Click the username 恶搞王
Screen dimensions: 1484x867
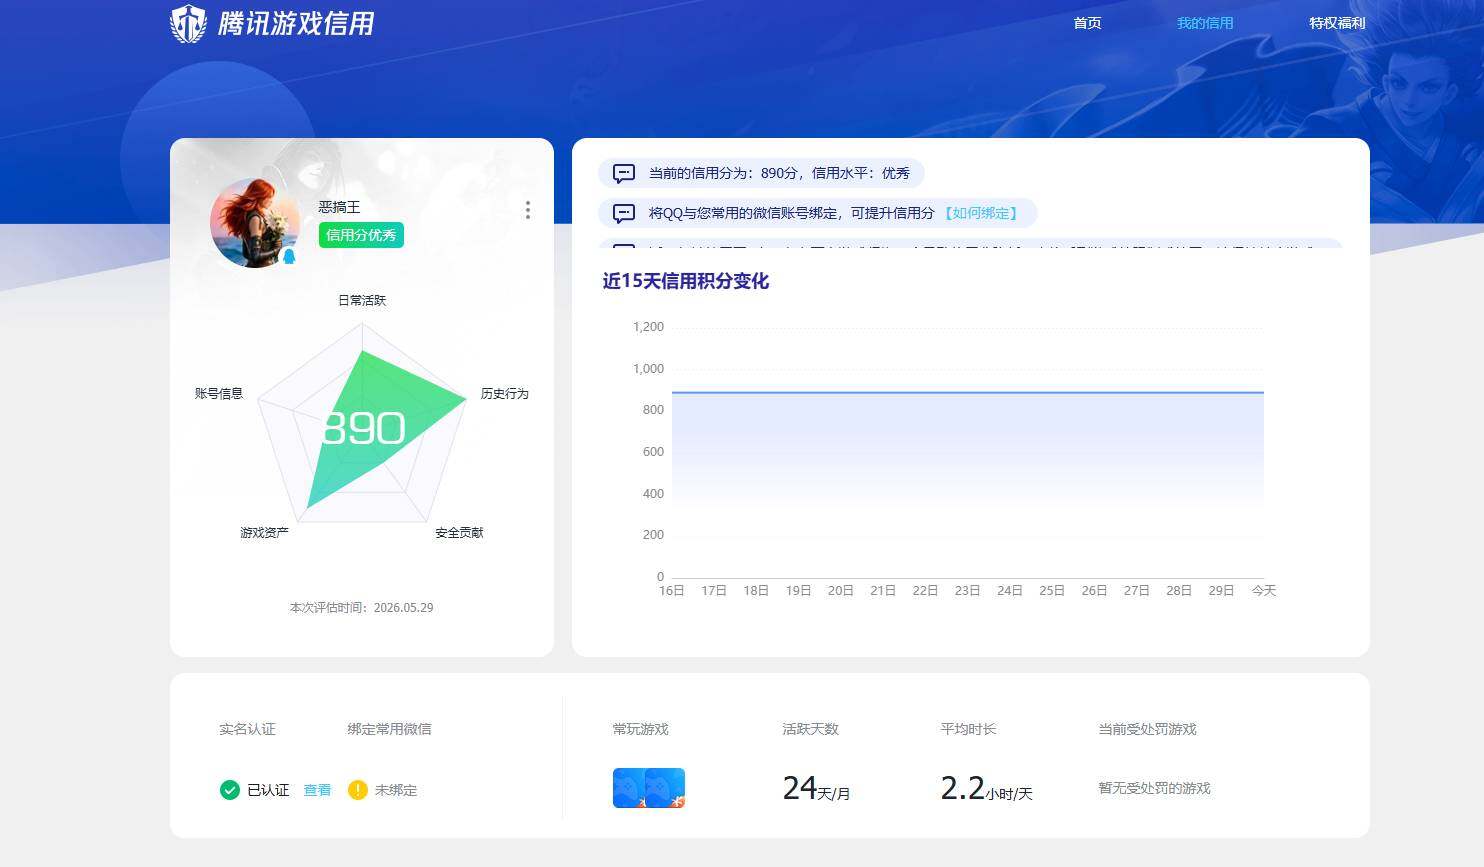coord(339,207)
